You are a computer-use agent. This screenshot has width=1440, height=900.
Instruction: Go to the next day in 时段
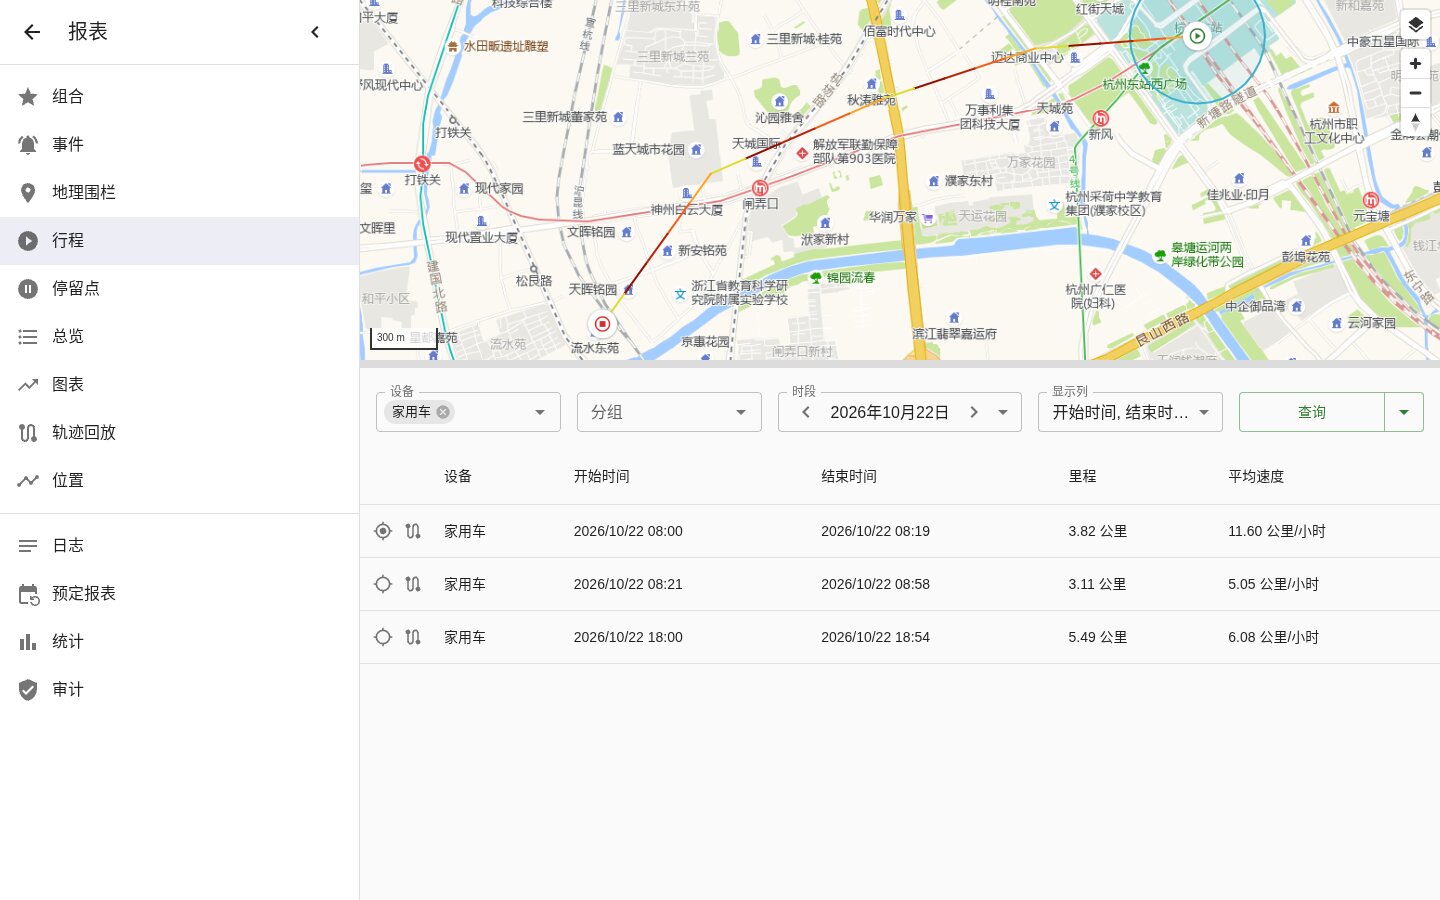[x=974, y=412]
